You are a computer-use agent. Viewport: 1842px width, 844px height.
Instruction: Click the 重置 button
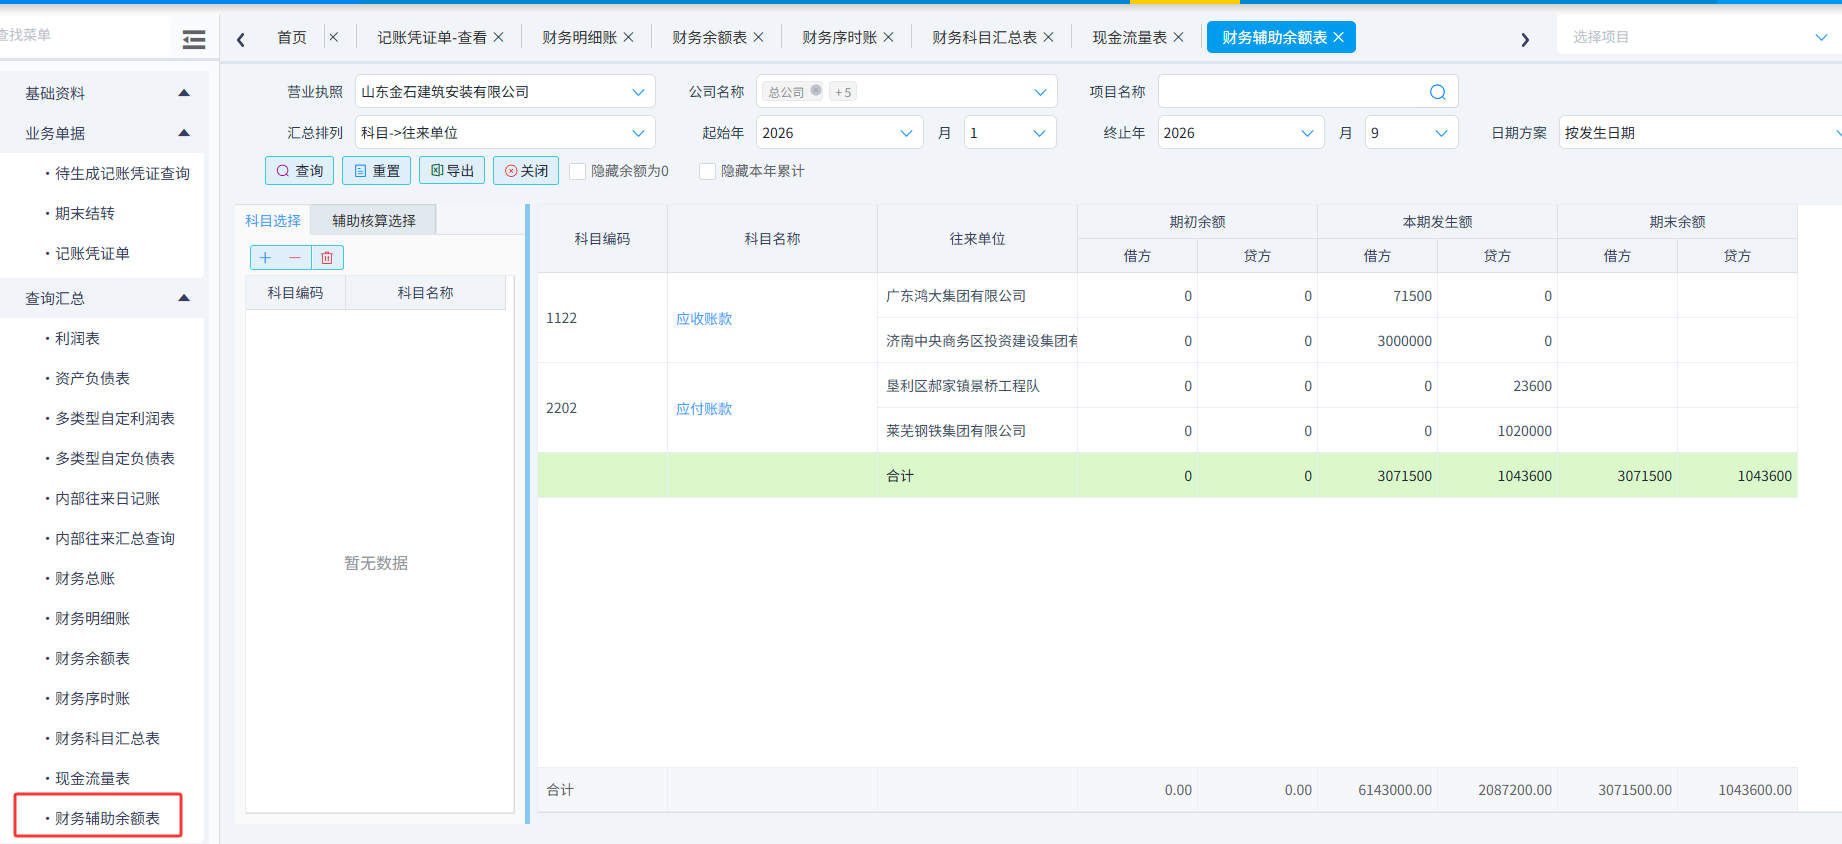[376, 171]
